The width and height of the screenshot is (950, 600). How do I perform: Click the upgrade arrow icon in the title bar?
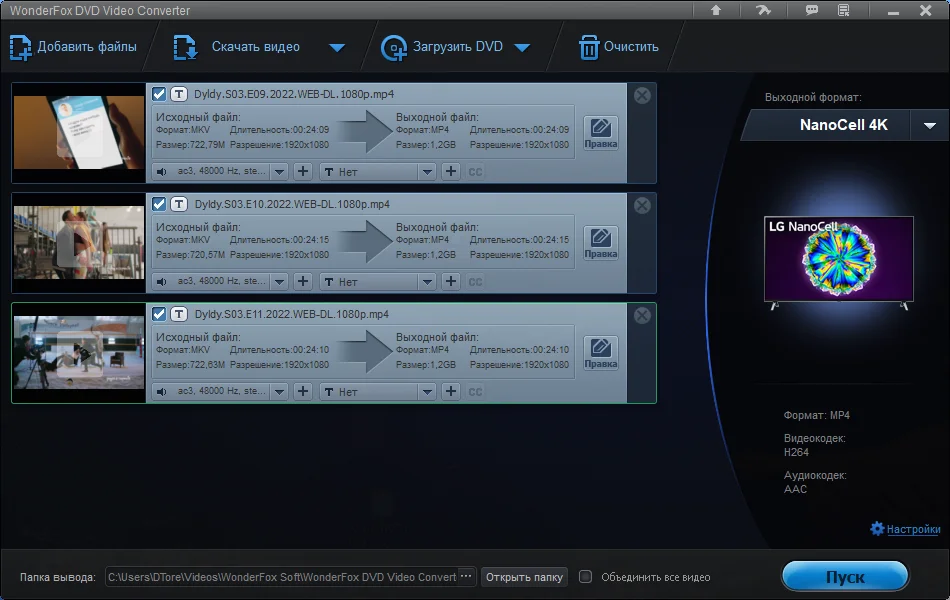716,10
